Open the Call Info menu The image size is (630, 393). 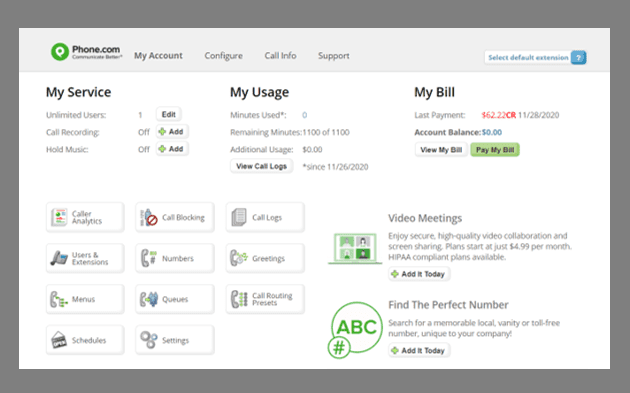coord(280,55)
